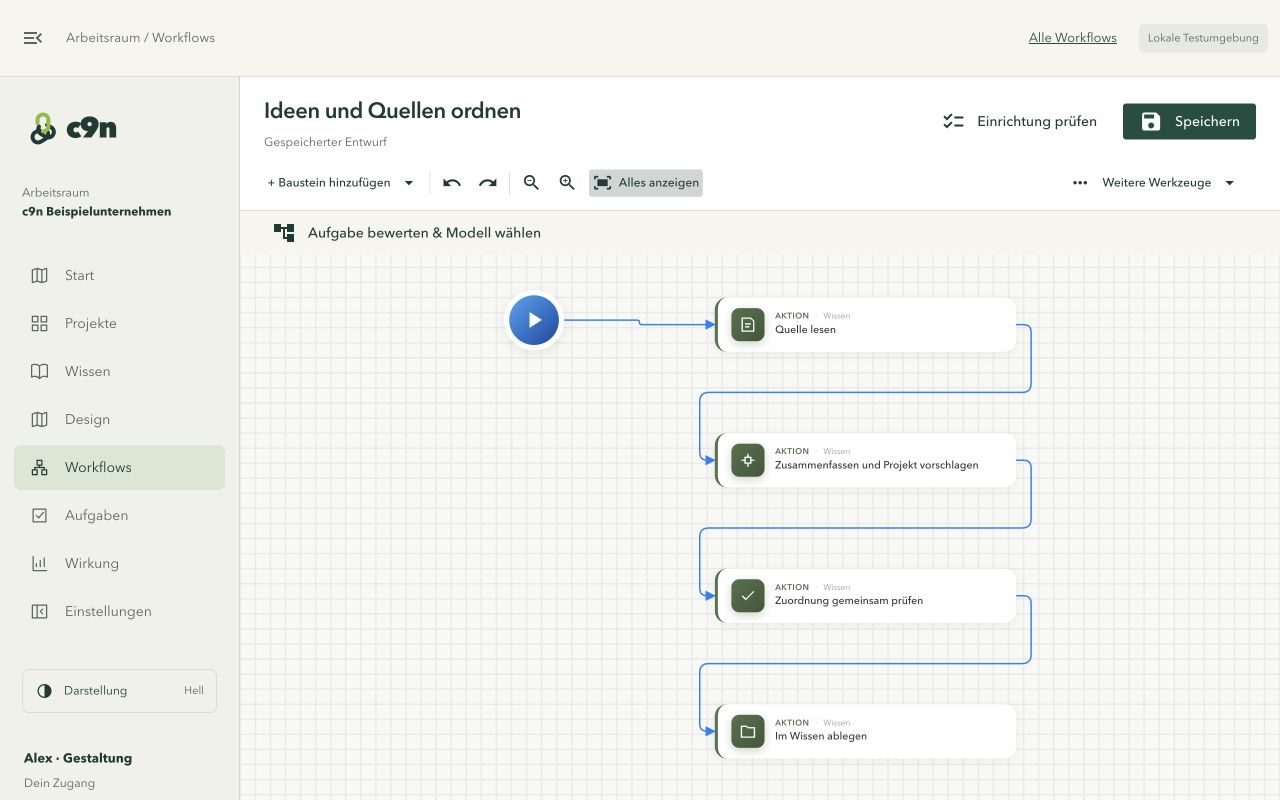
Task: Select the Zusammenfassen und Projekt vorschlagen node
Action: (866, 460)
